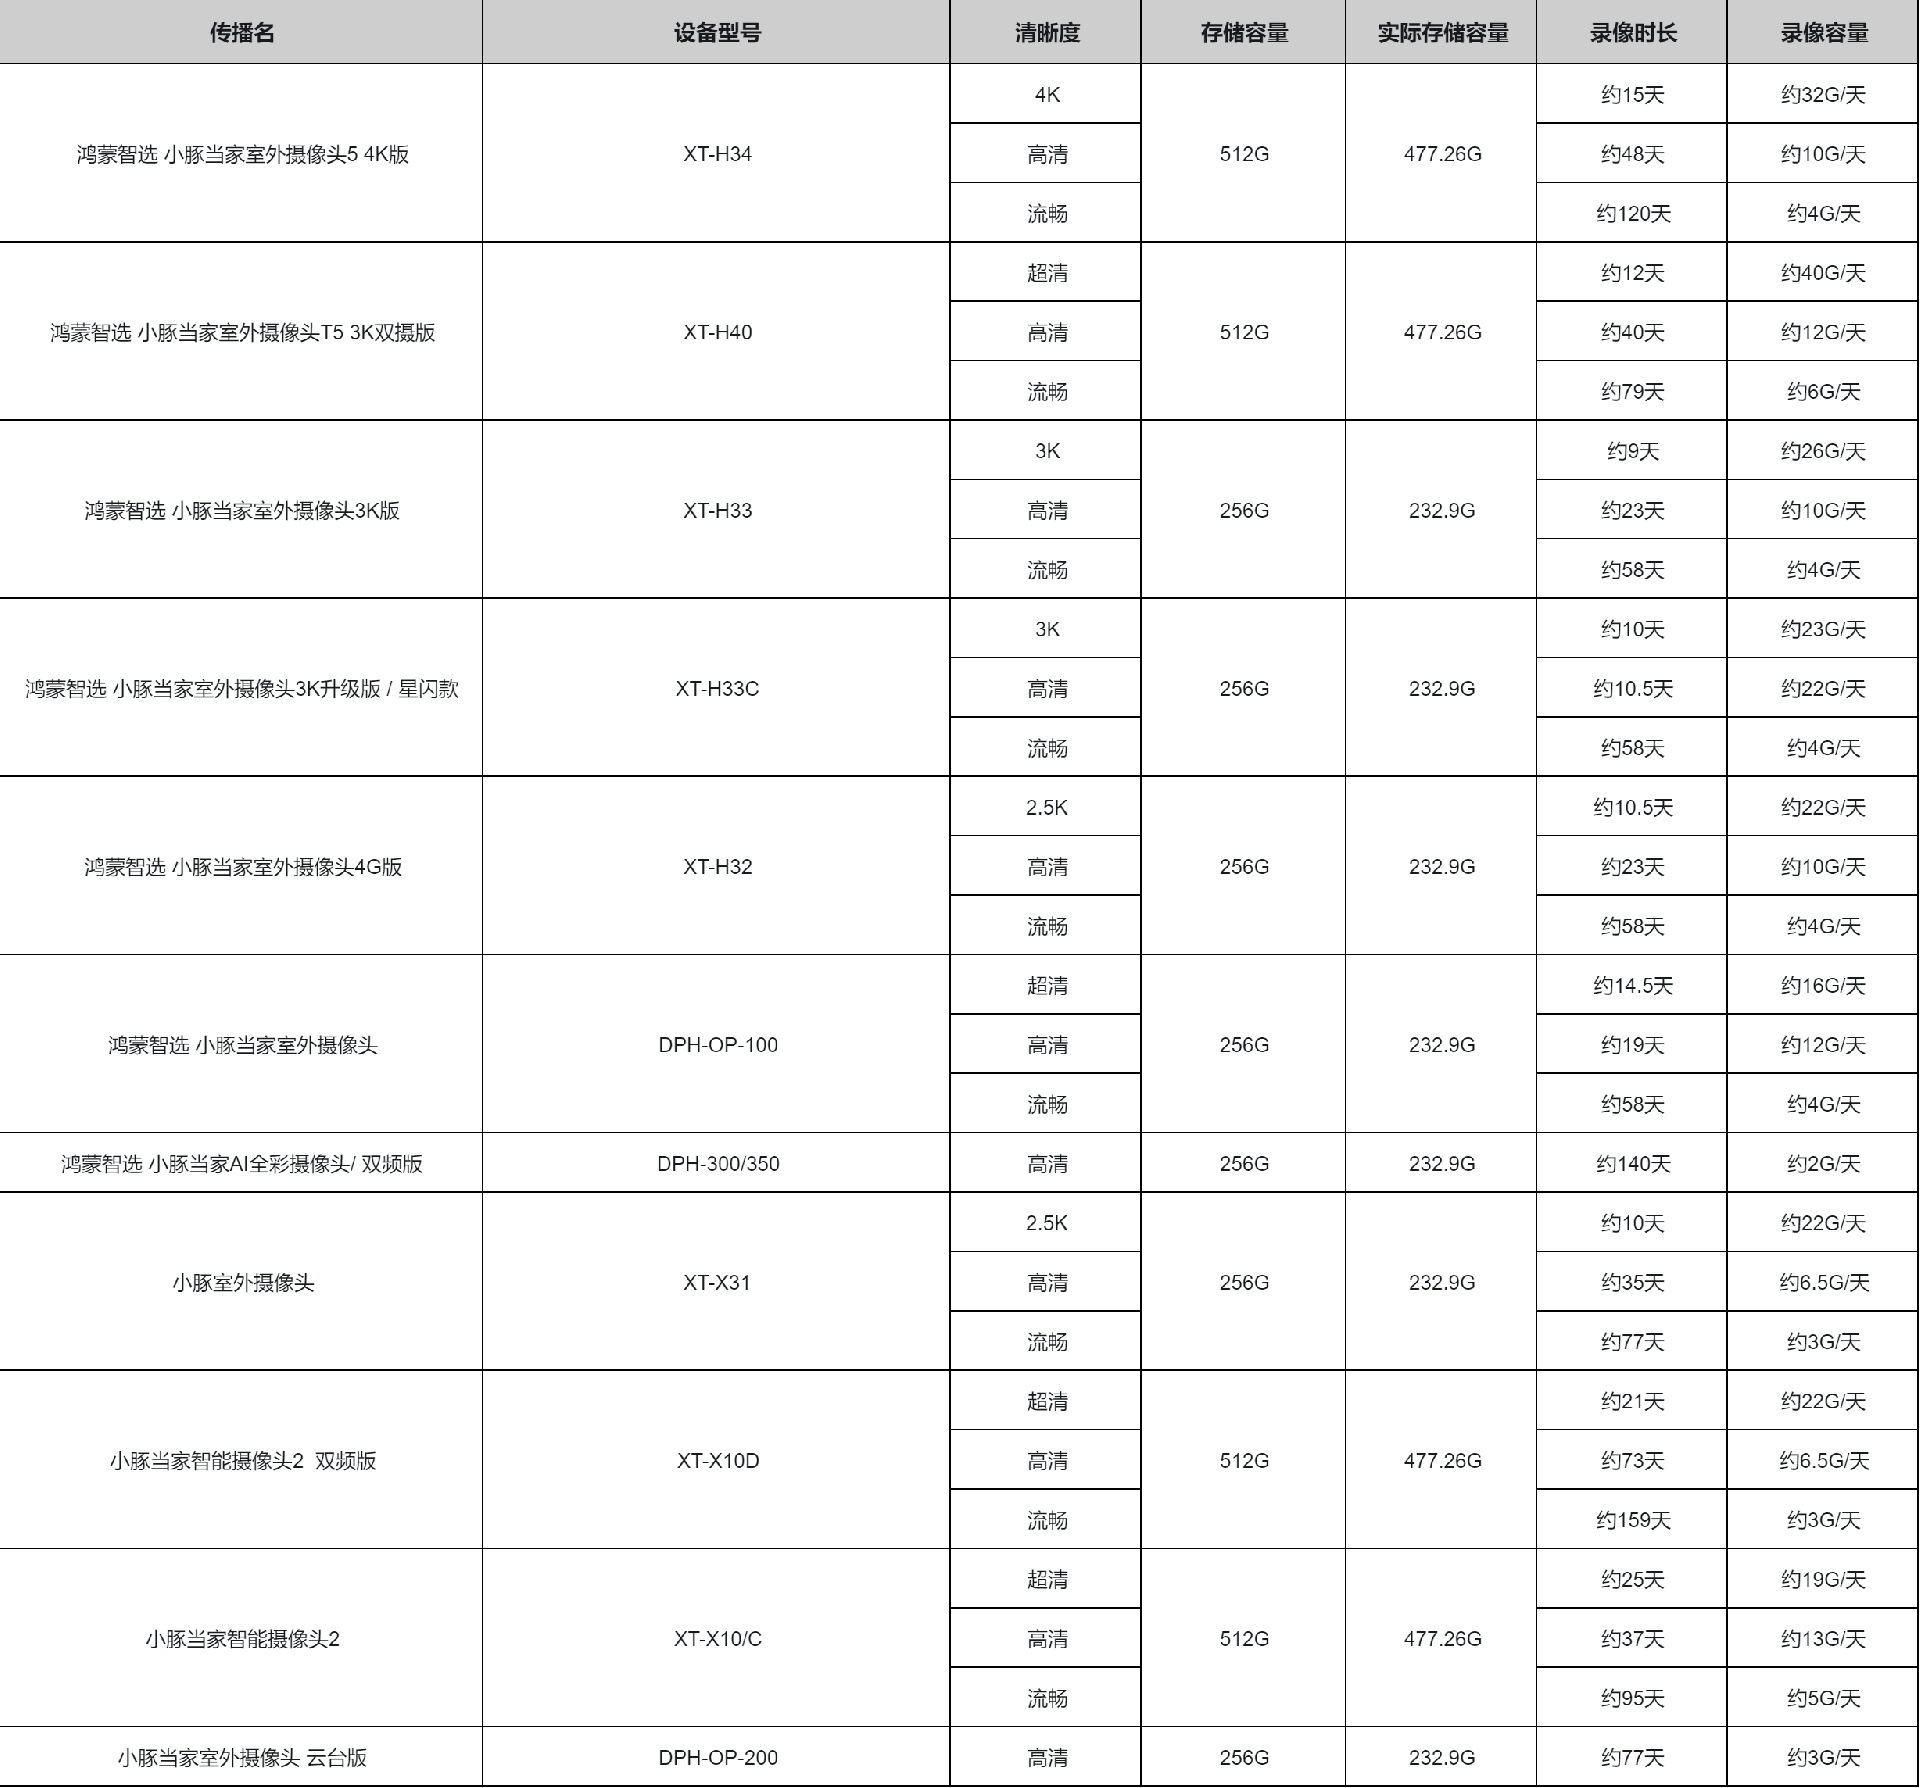Select the 约159天 recording duration cell

click(1632, 1520)
